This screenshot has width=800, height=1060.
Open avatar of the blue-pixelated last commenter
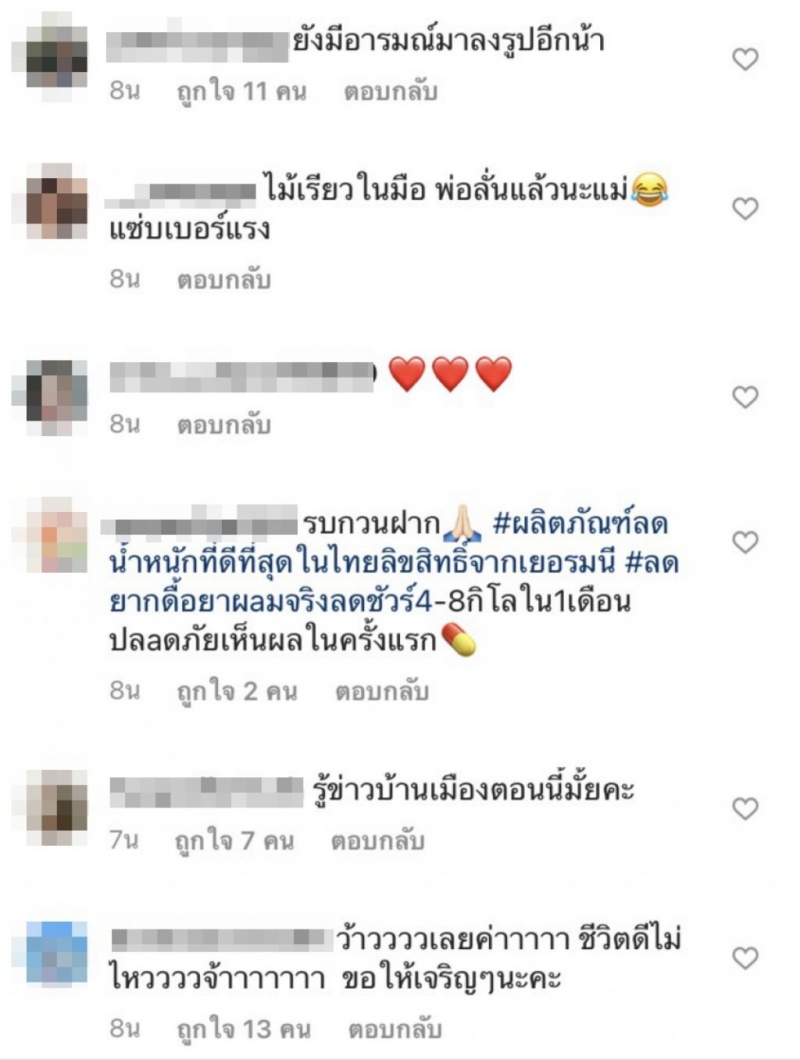click(x=57, y=954)
